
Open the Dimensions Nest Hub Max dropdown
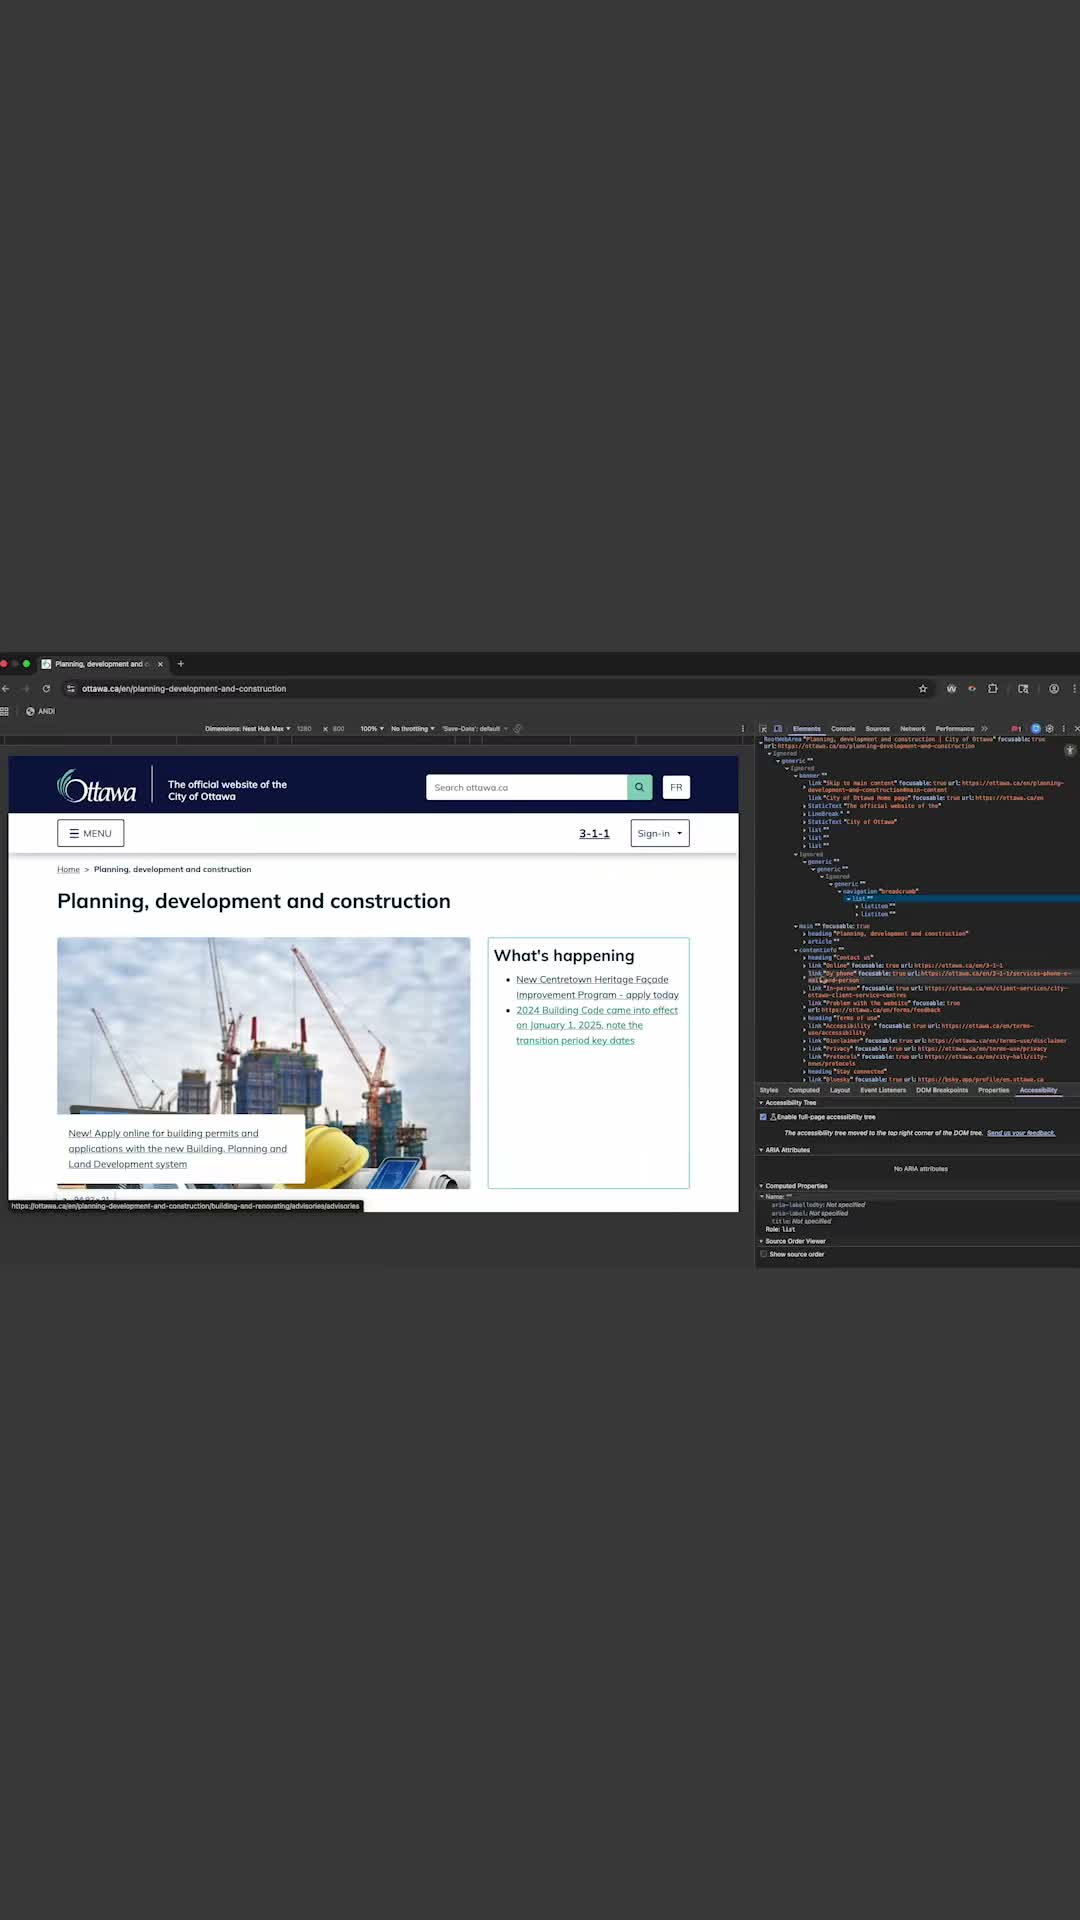point(248,729)
